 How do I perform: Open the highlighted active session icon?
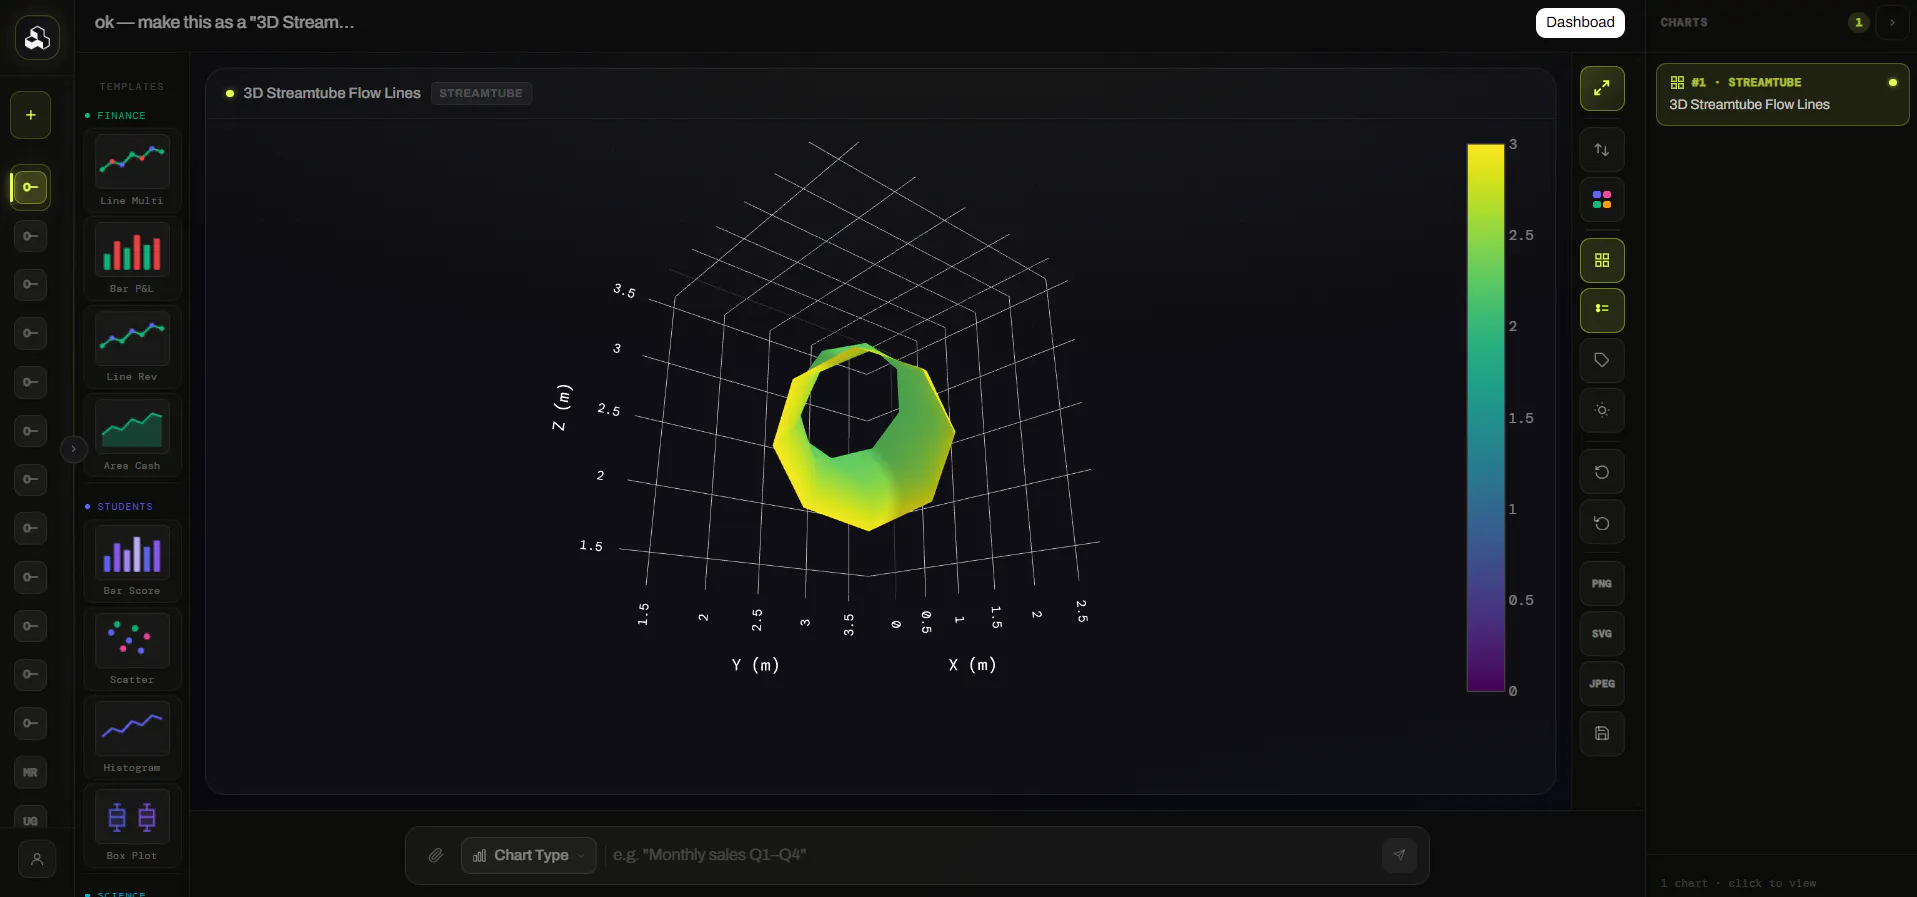tap(31, 187)
